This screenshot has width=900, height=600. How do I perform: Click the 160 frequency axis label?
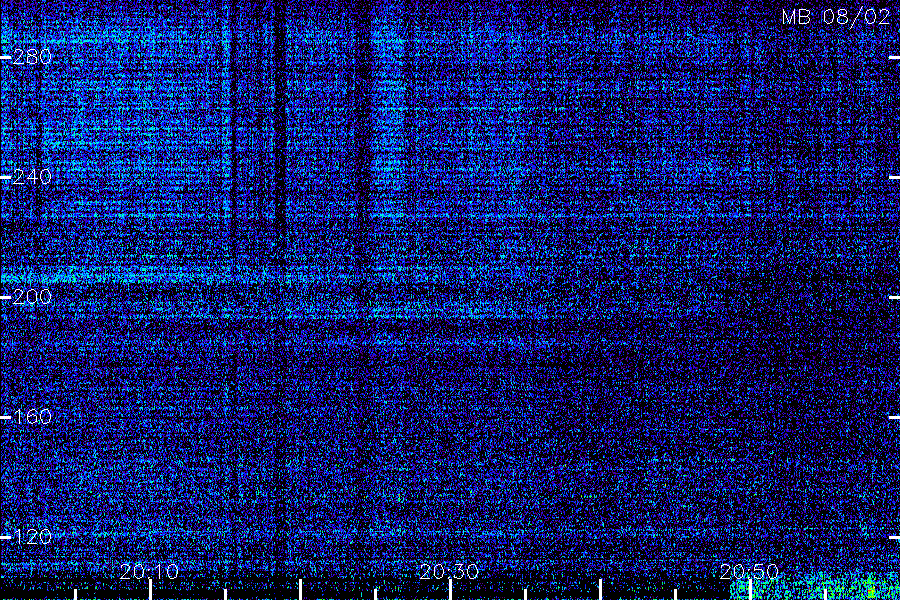(x=32, y=417)
